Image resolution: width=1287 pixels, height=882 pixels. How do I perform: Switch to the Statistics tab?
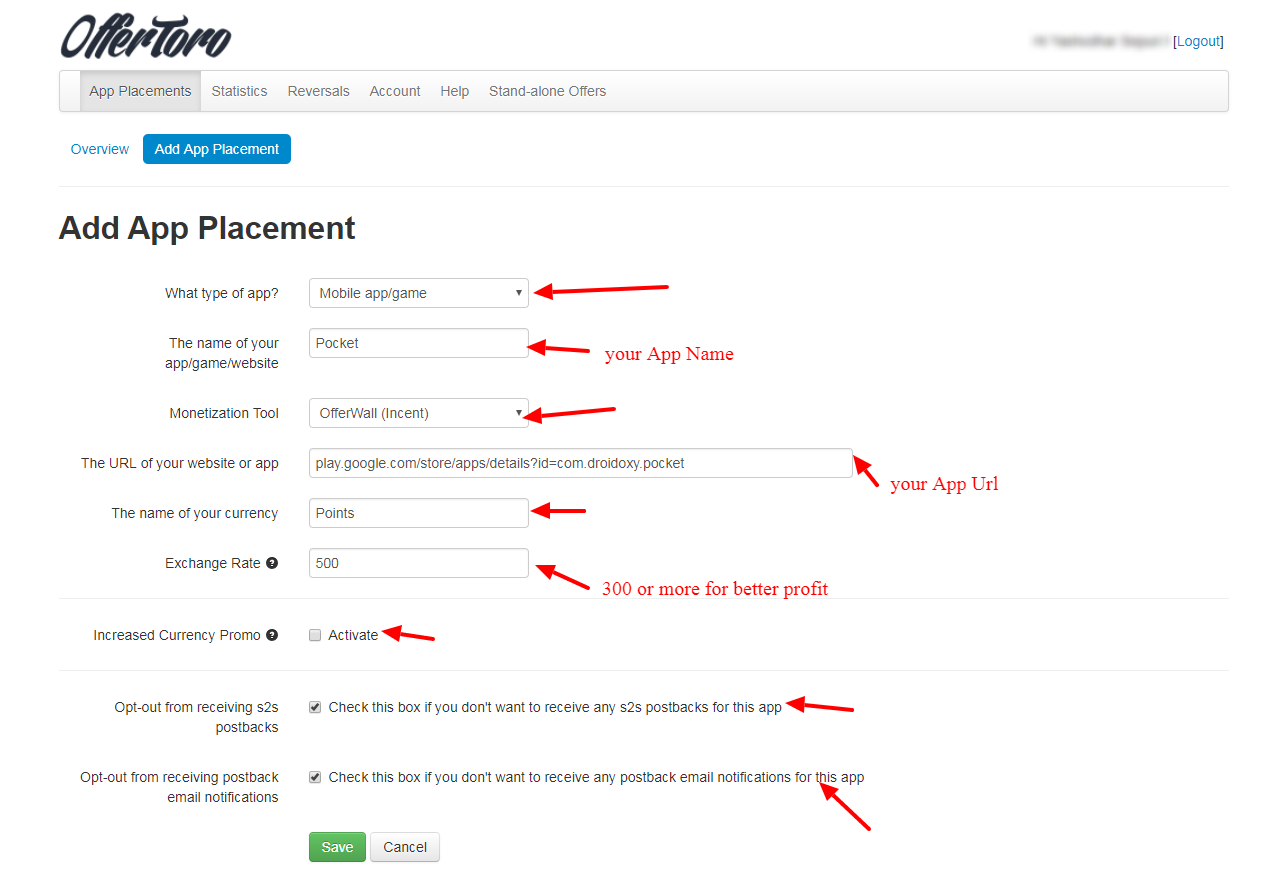point(239,91)
